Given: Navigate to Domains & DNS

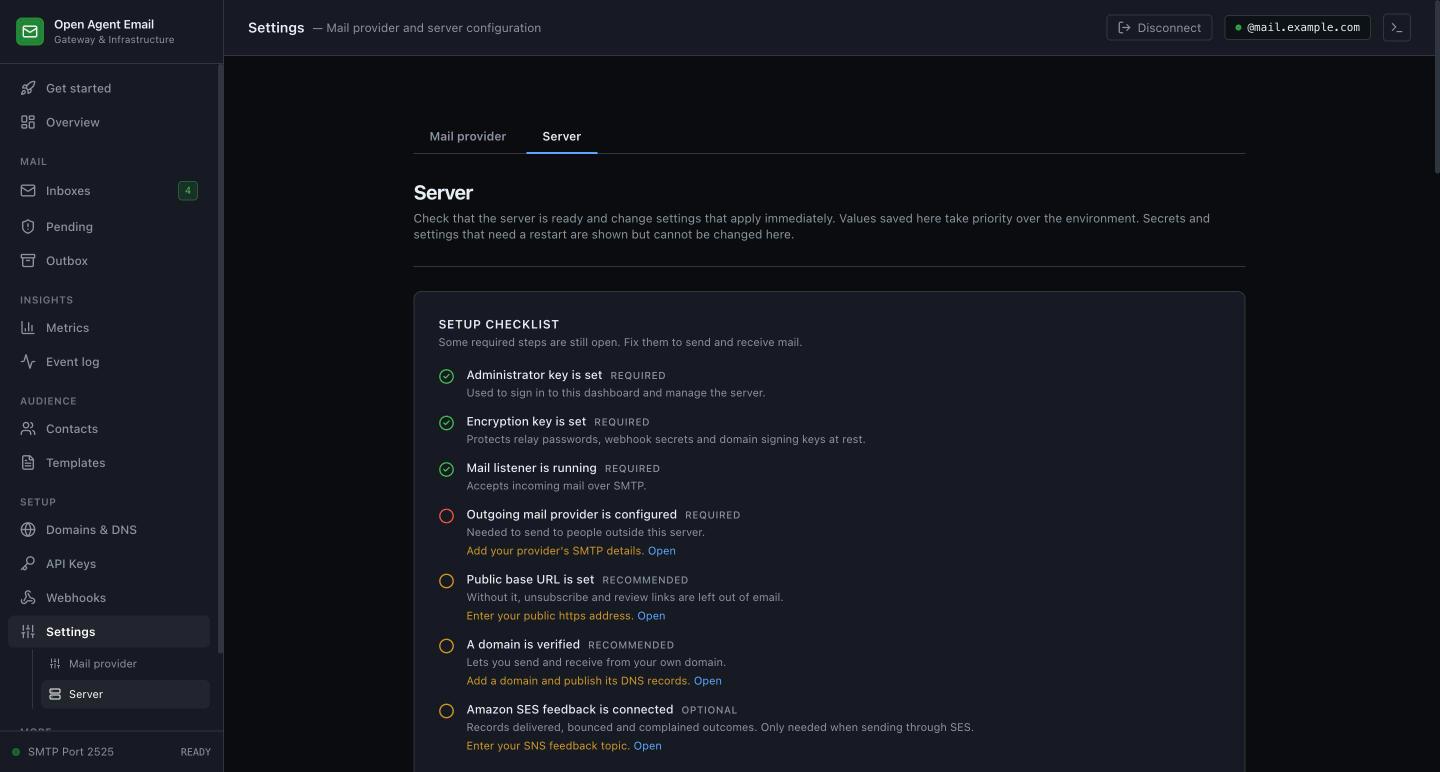Looking at the screenshot, I should point(108,530).
